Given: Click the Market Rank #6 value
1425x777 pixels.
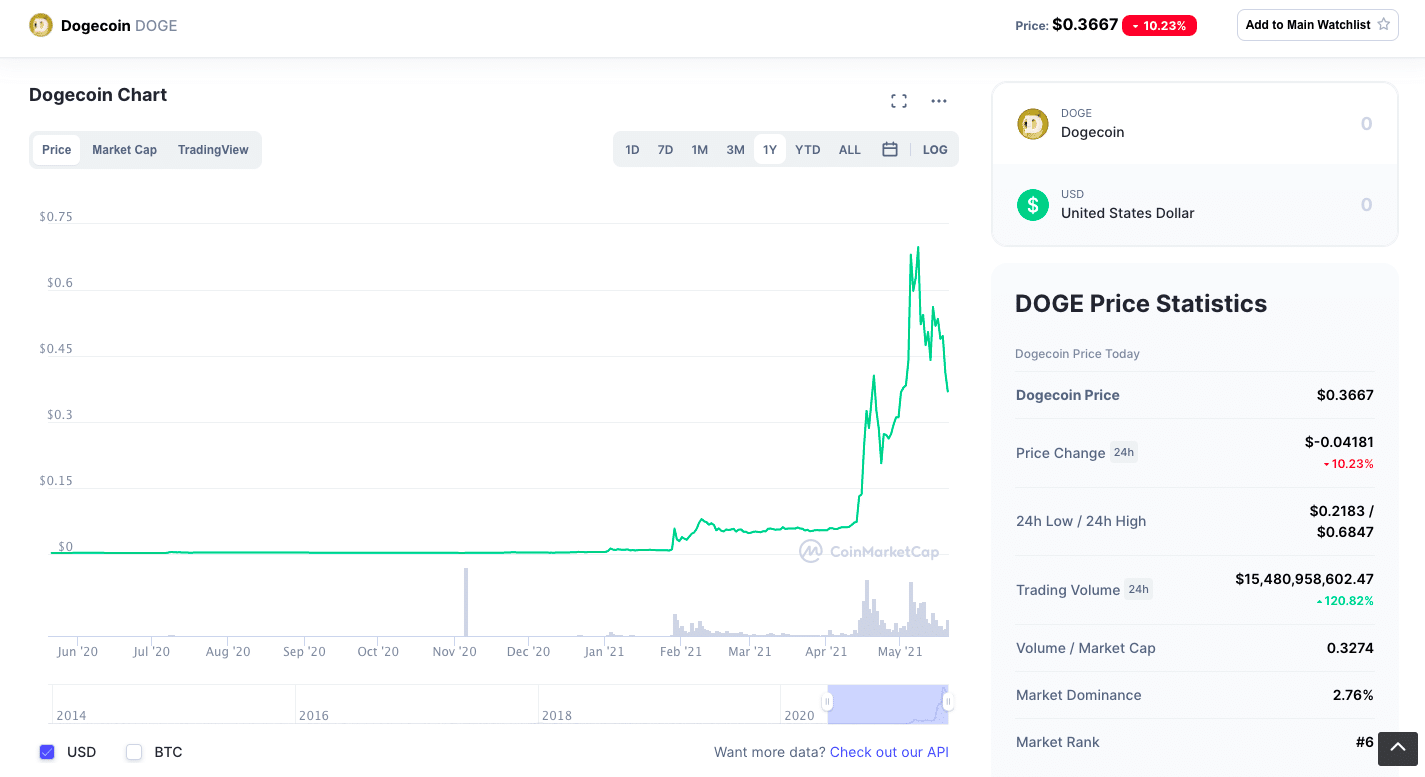Looking at the screenshot, I should pos(1365,742).
